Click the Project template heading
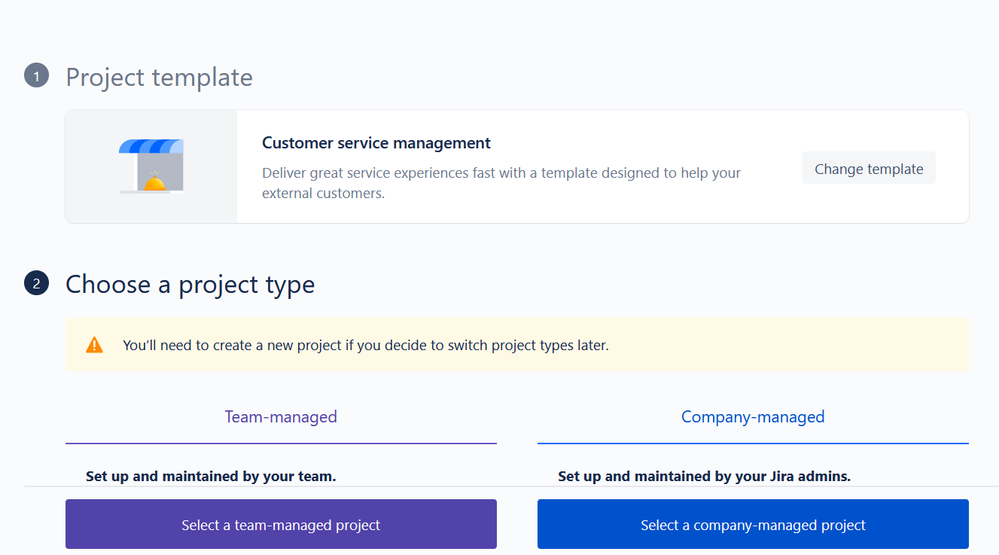The height and width of the screenshot is (555, 999). coord(159,77)
